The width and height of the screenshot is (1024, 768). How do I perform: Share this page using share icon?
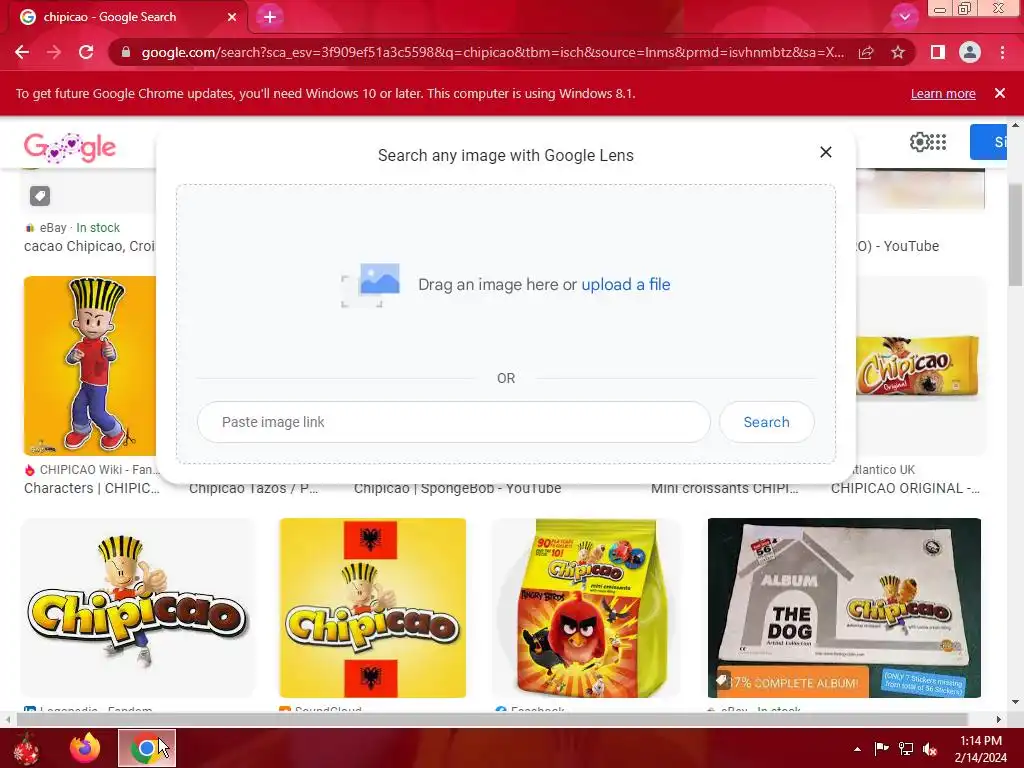[866, 52]
